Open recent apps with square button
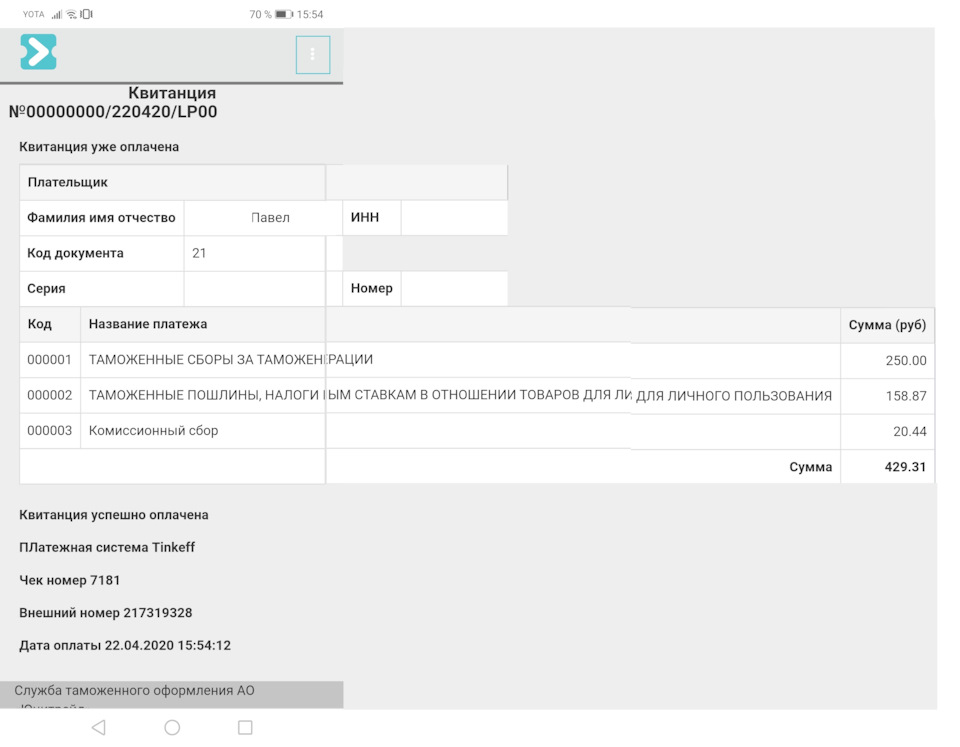This screenshot has width=960, height=747. click(x=245, y=728)
